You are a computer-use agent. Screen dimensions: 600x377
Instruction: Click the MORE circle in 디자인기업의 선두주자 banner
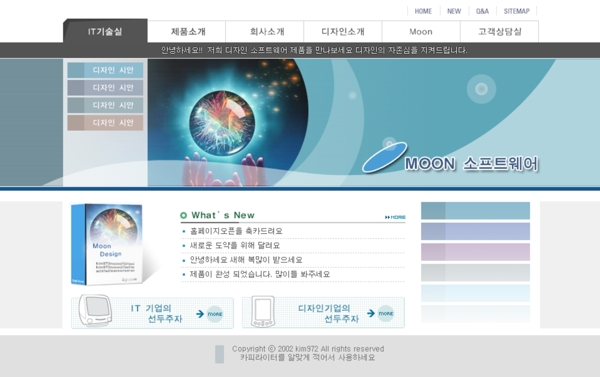(x=386, y=313)
